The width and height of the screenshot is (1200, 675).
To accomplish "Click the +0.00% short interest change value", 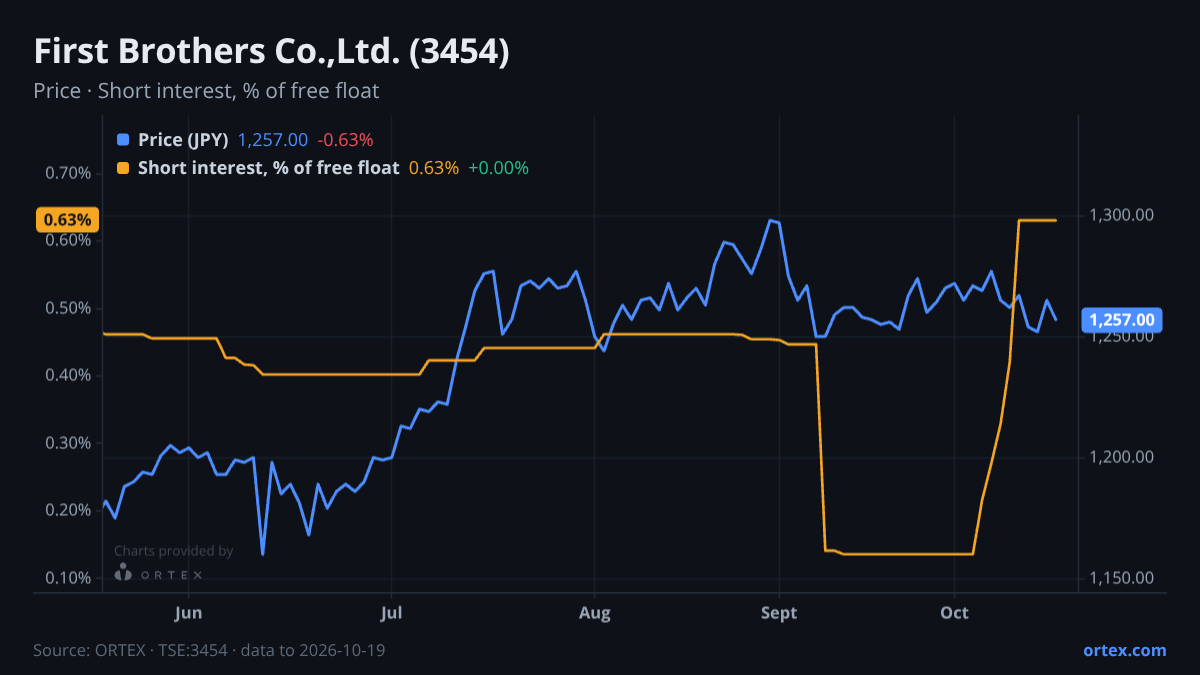I will pyautogui.click(x=498, y=168).
